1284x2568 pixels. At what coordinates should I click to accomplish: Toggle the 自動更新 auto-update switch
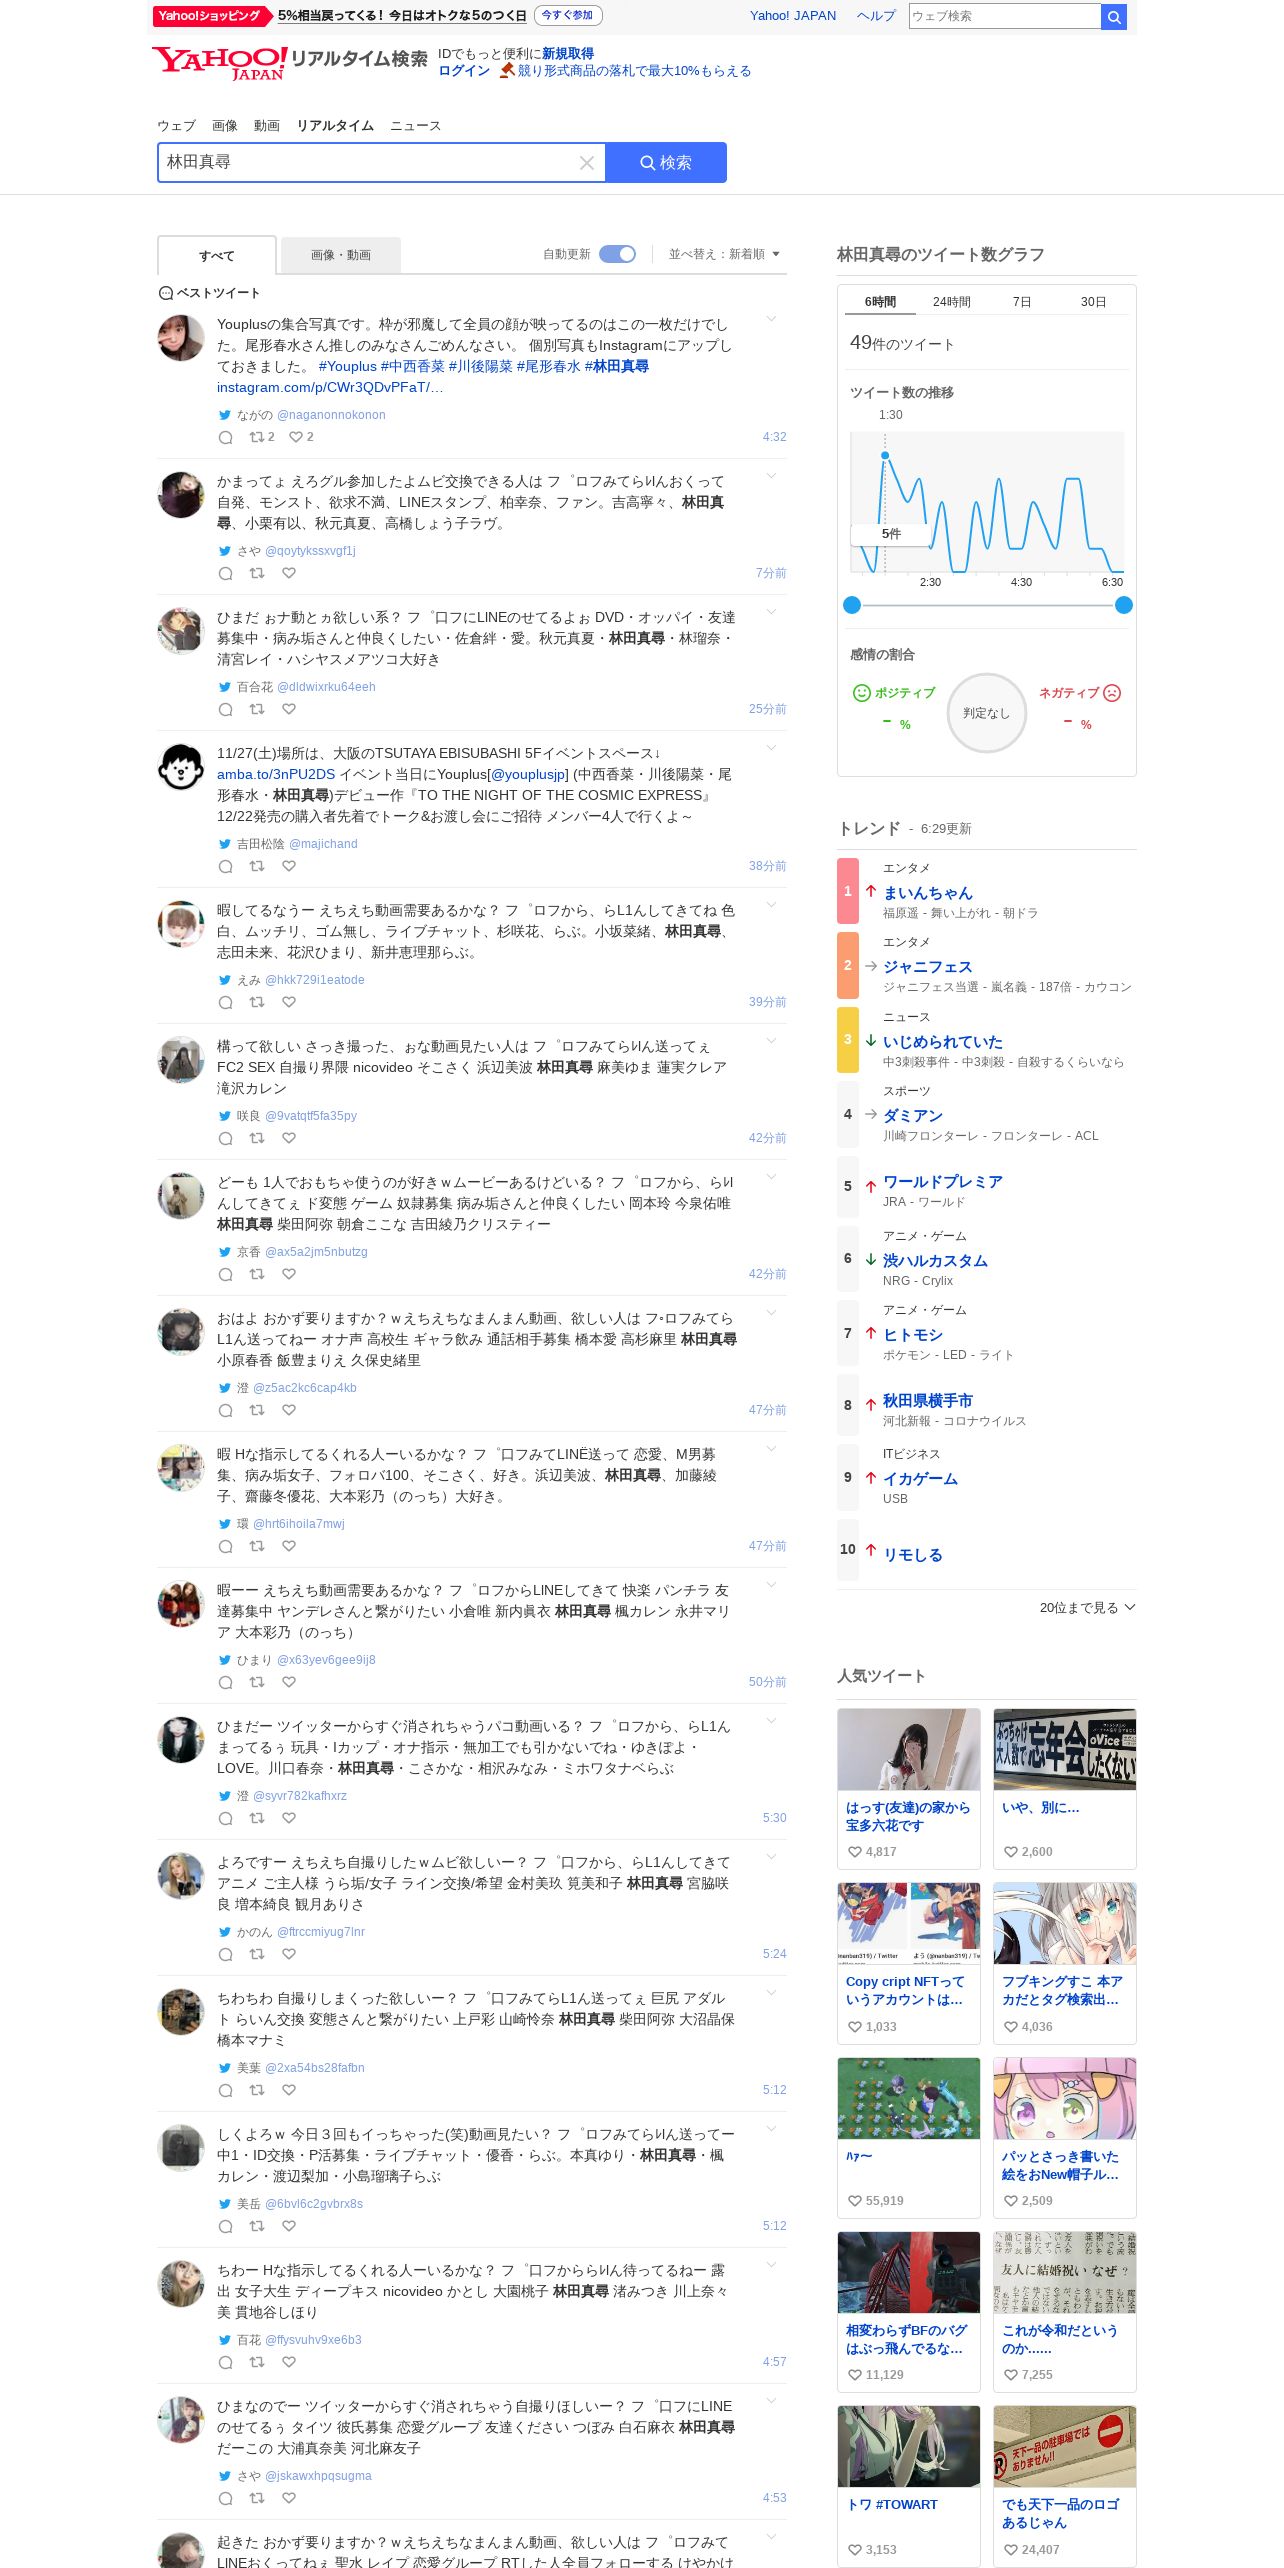point(617,254)
